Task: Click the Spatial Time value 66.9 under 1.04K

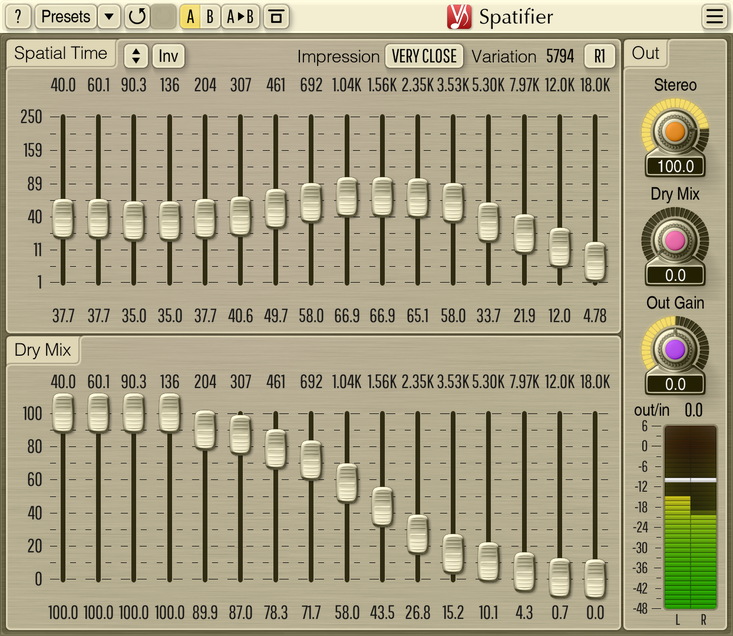Action: (347, 316)
